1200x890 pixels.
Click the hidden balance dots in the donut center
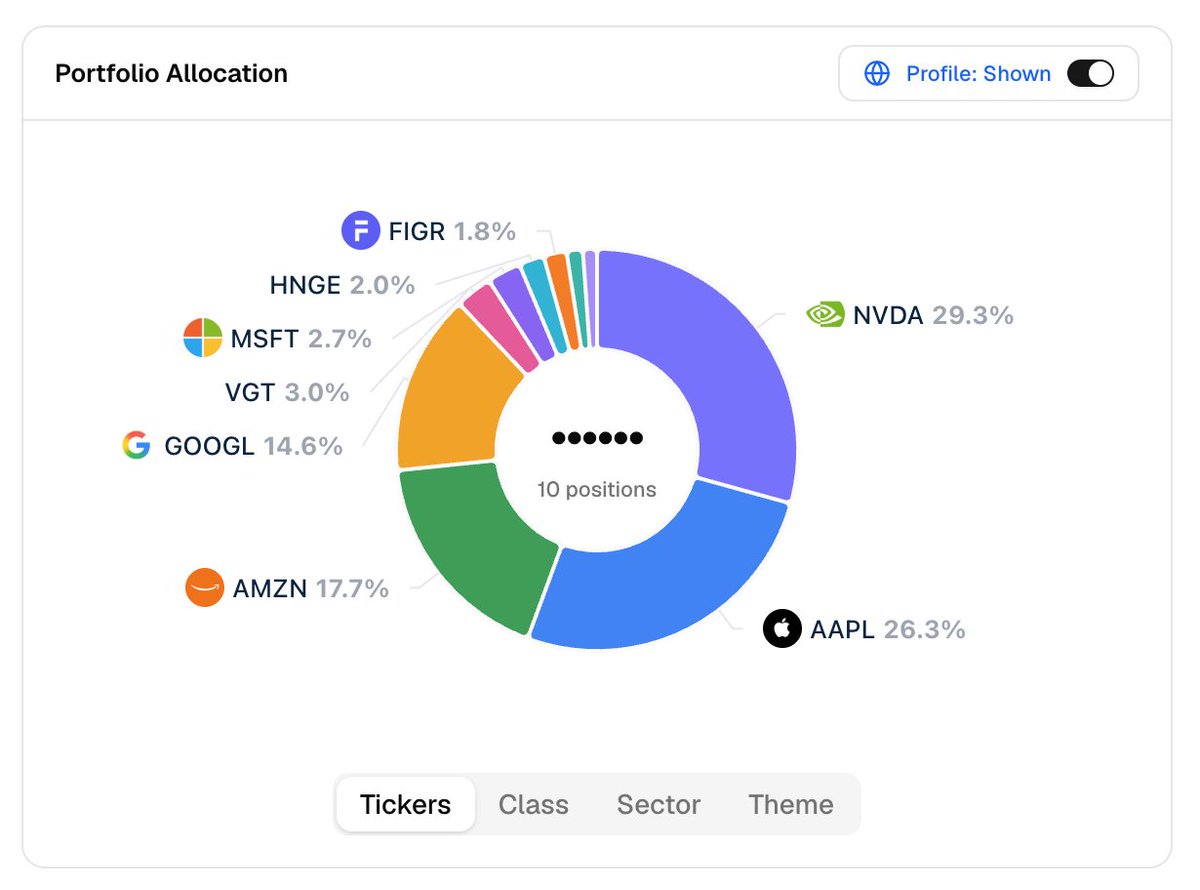(597, 438)
